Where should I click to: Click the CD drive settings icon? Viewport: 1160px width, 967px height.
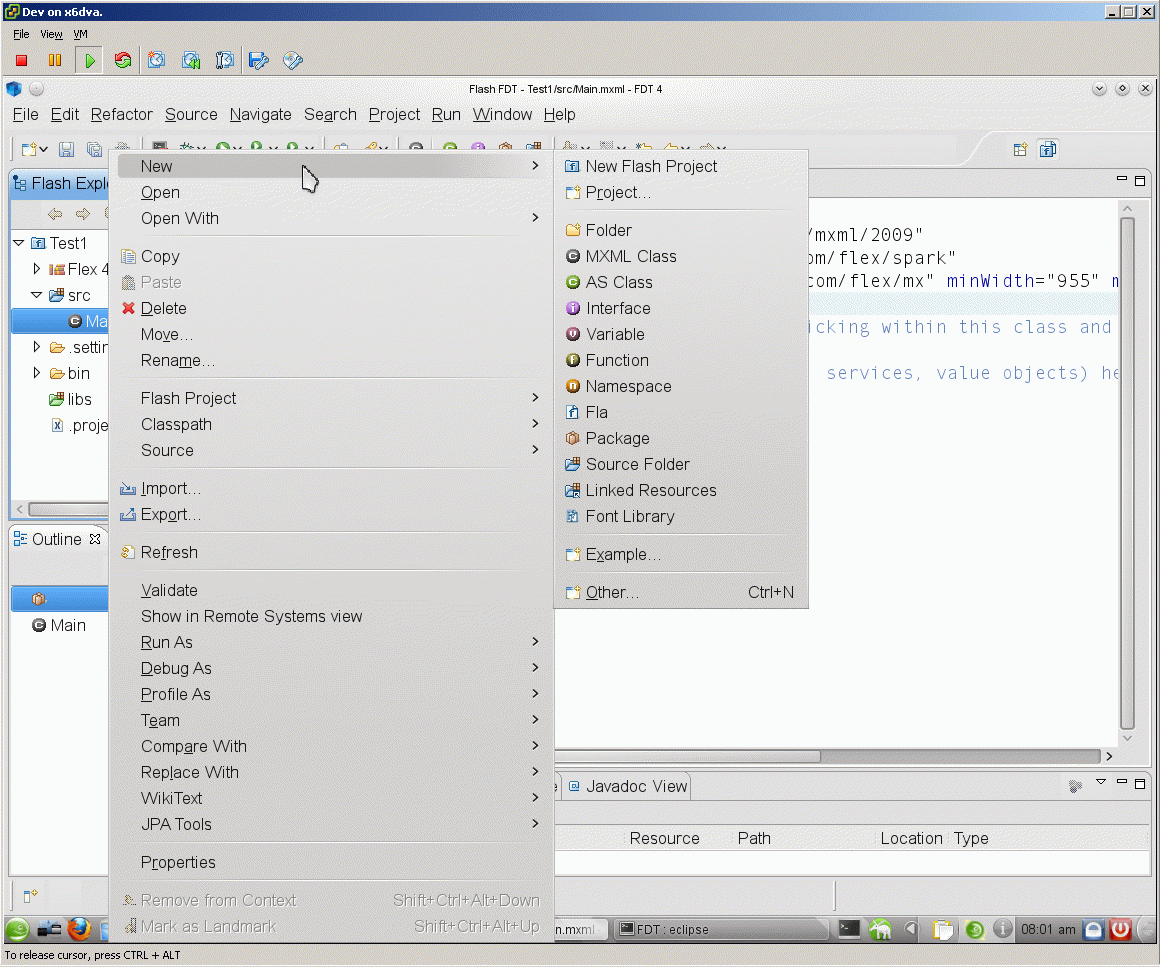click(x=293, y=61)
